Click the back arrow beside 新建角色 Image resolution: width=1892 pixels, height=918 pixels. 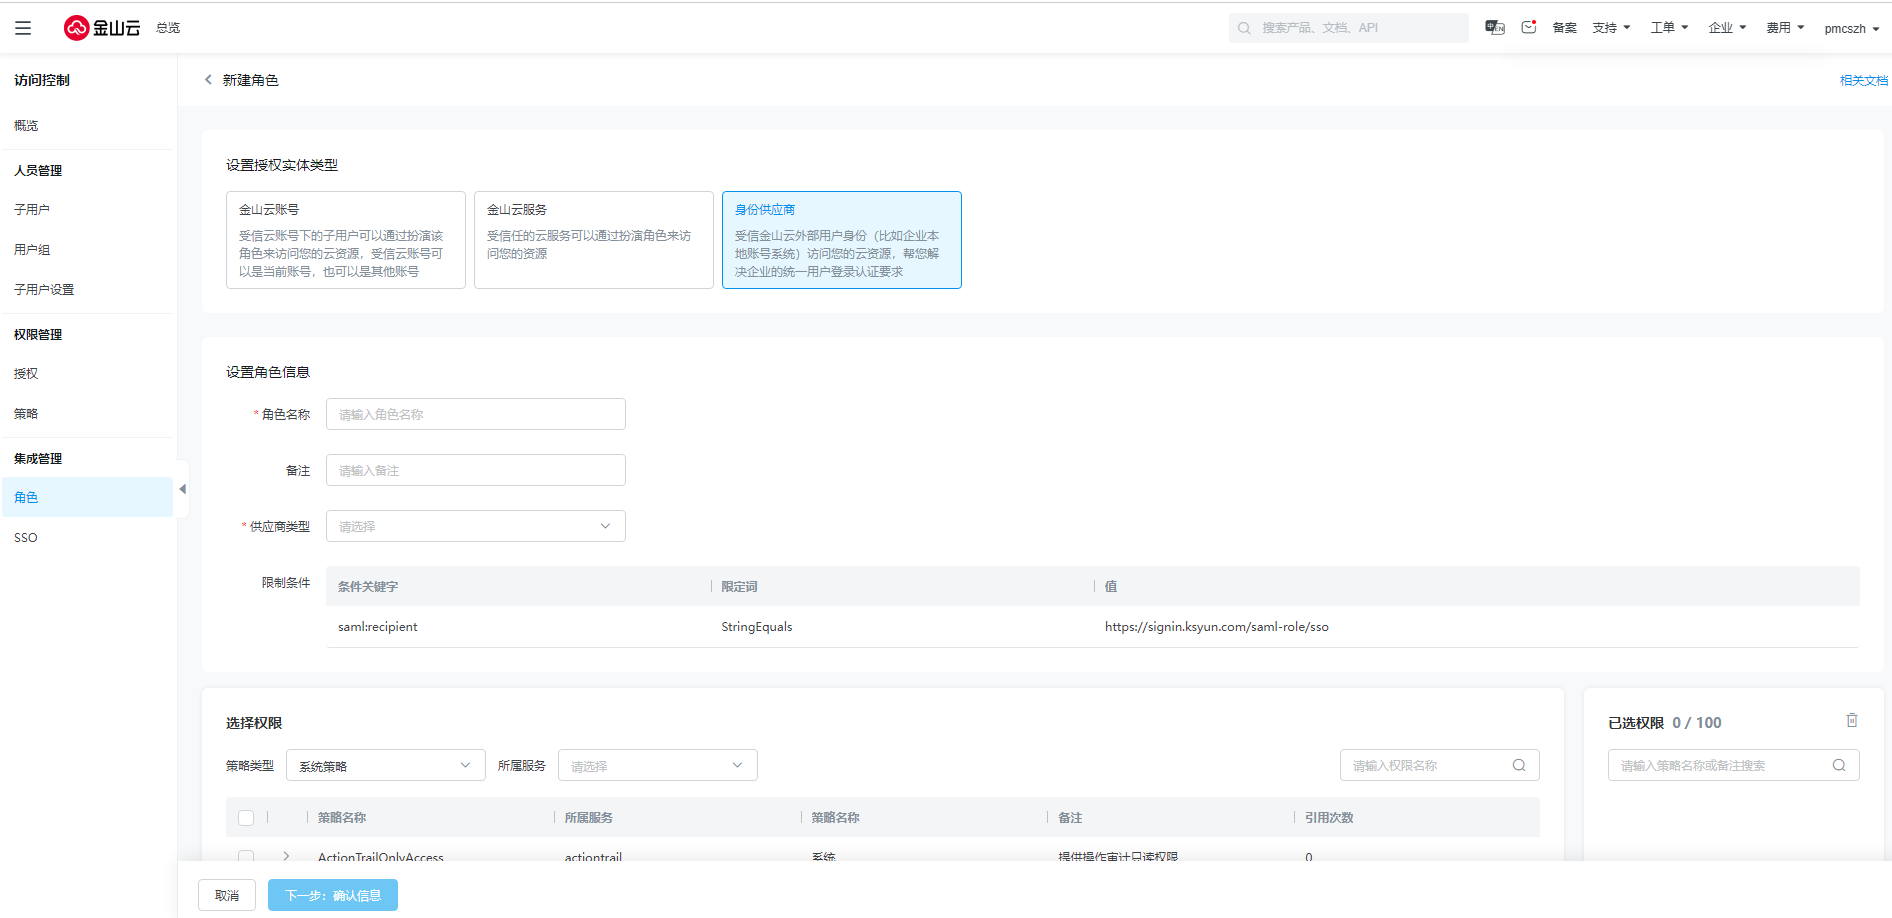coord(208,80)
